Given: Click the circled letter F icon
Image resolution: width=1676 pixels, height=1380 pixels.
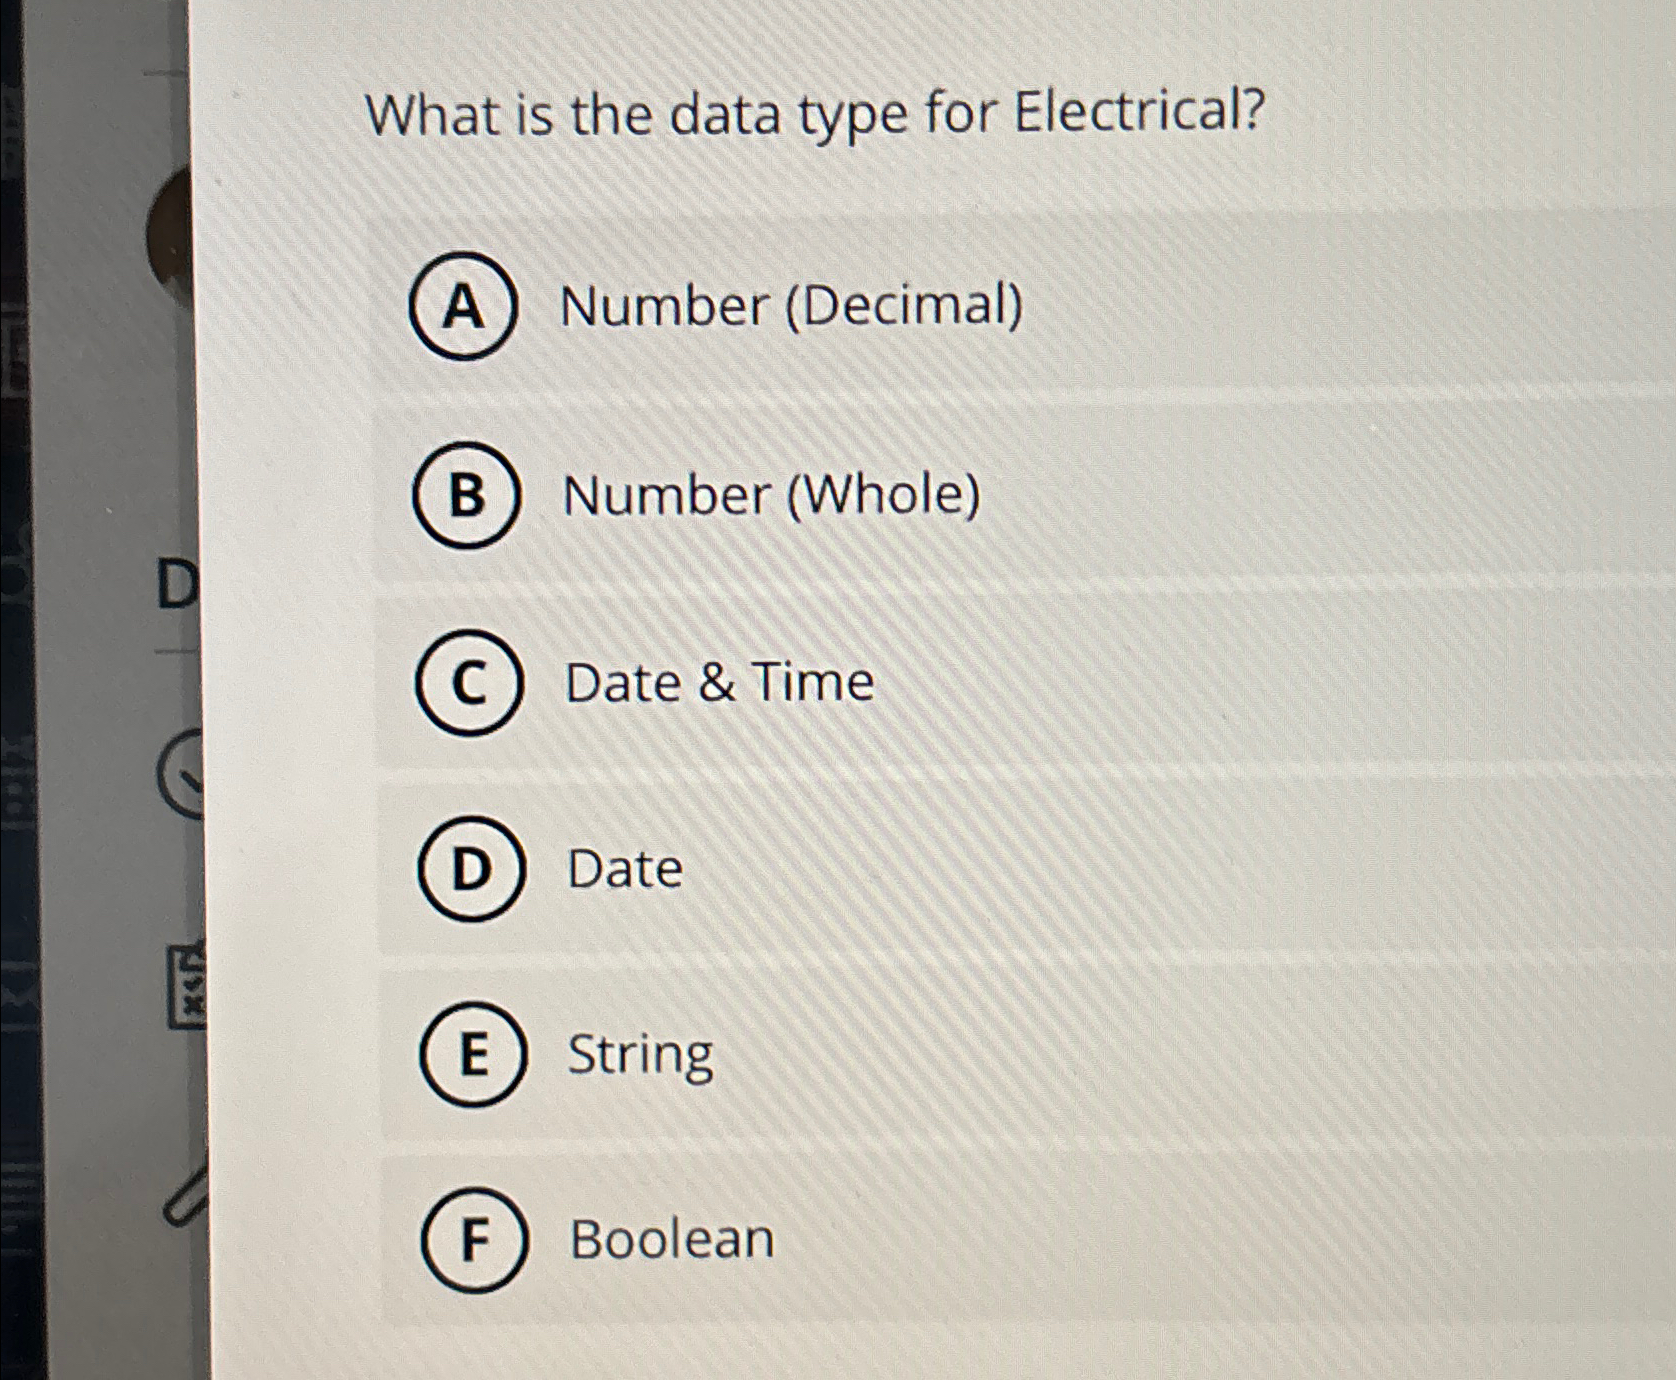Looking at the screenshot, I should pos(475,1241).
